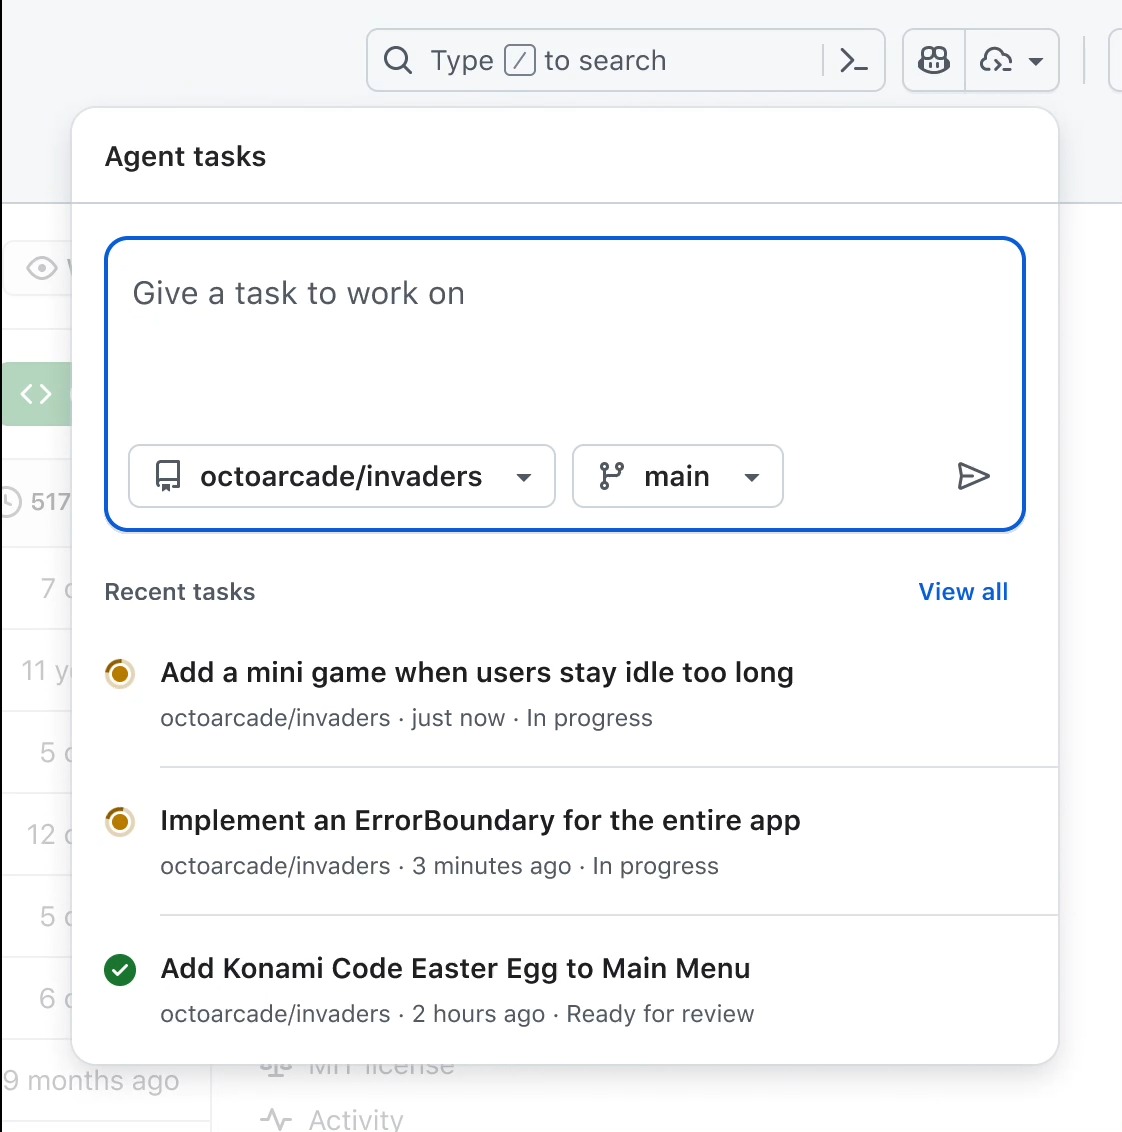Select the Code tab icon behind panel

(x=36, y=394)
